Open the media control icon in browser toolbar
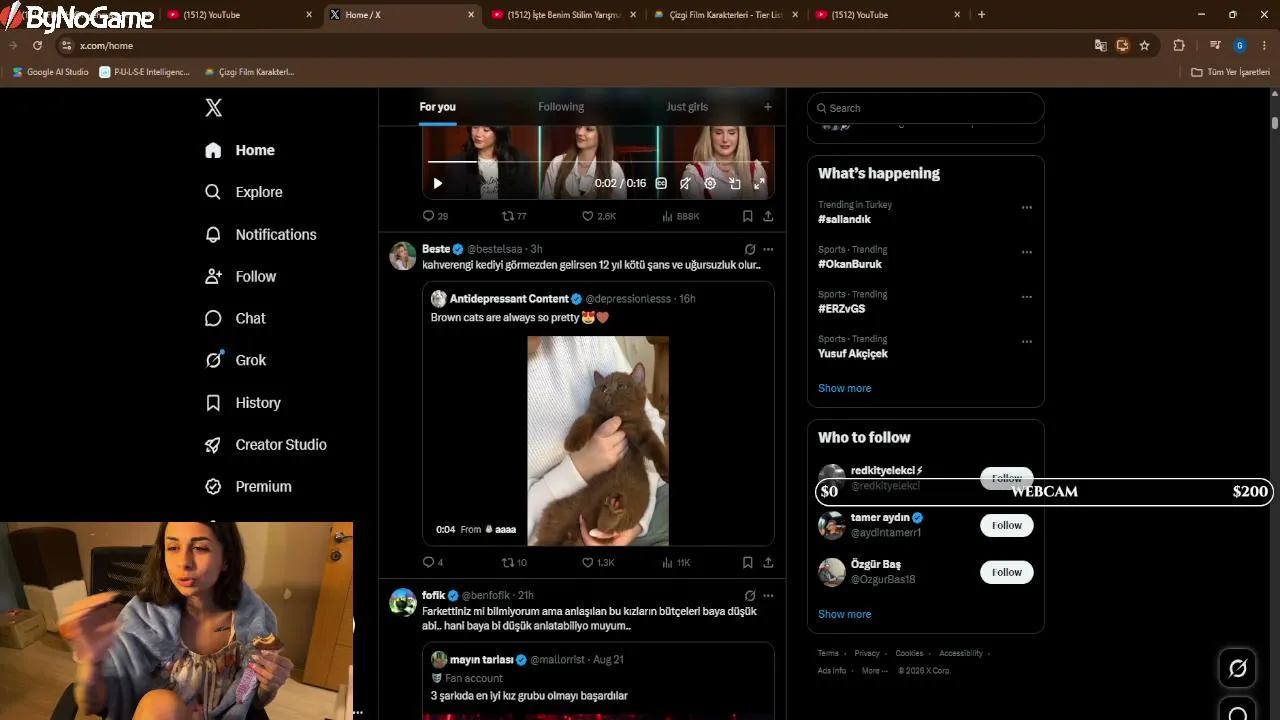The height and width of the screenshot is (720, 1280). tap(1215, 45)
